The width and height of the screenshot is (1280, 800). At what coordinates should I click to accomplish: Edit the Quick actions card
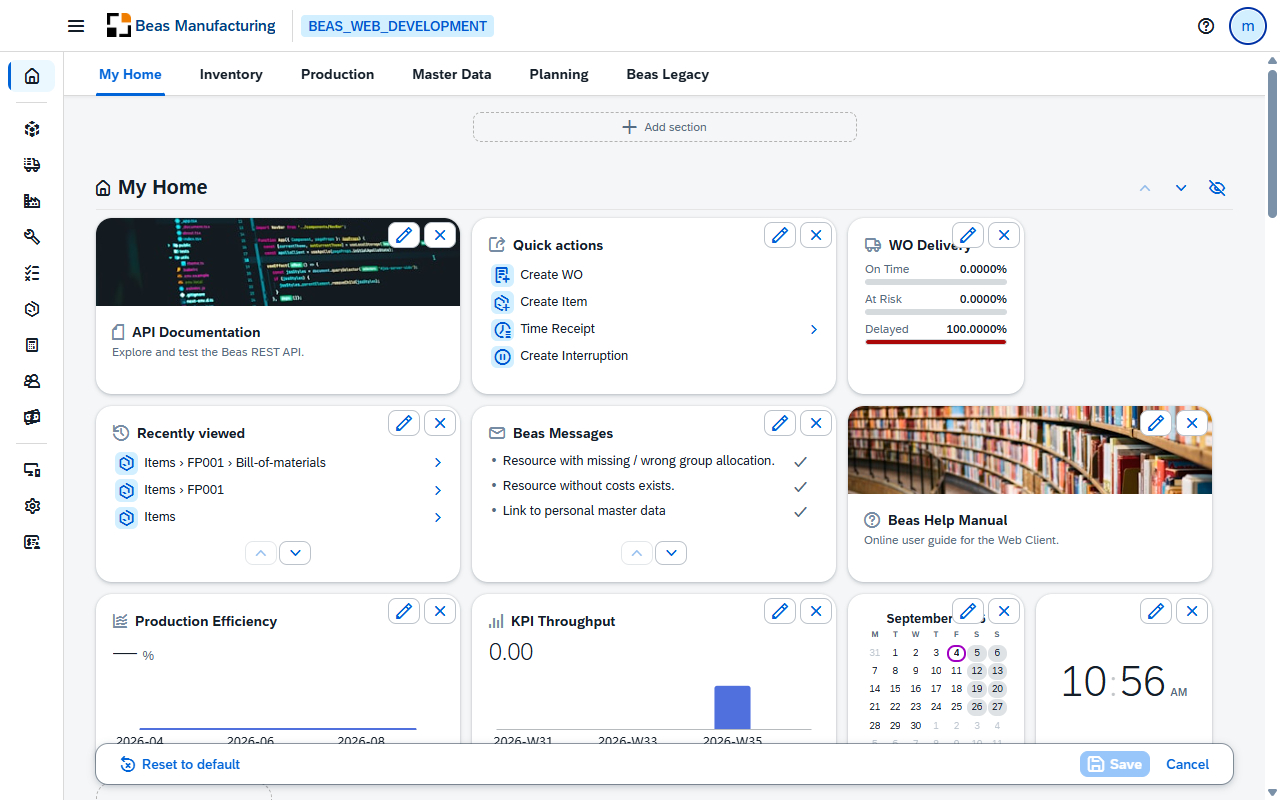780,235
